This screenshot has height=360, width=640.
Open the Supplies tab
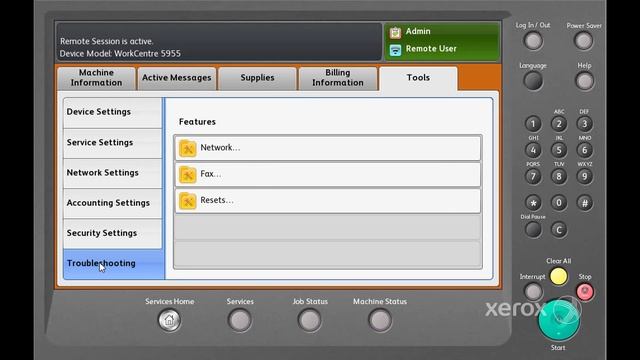pyautogui.click(x=257, y=78)
